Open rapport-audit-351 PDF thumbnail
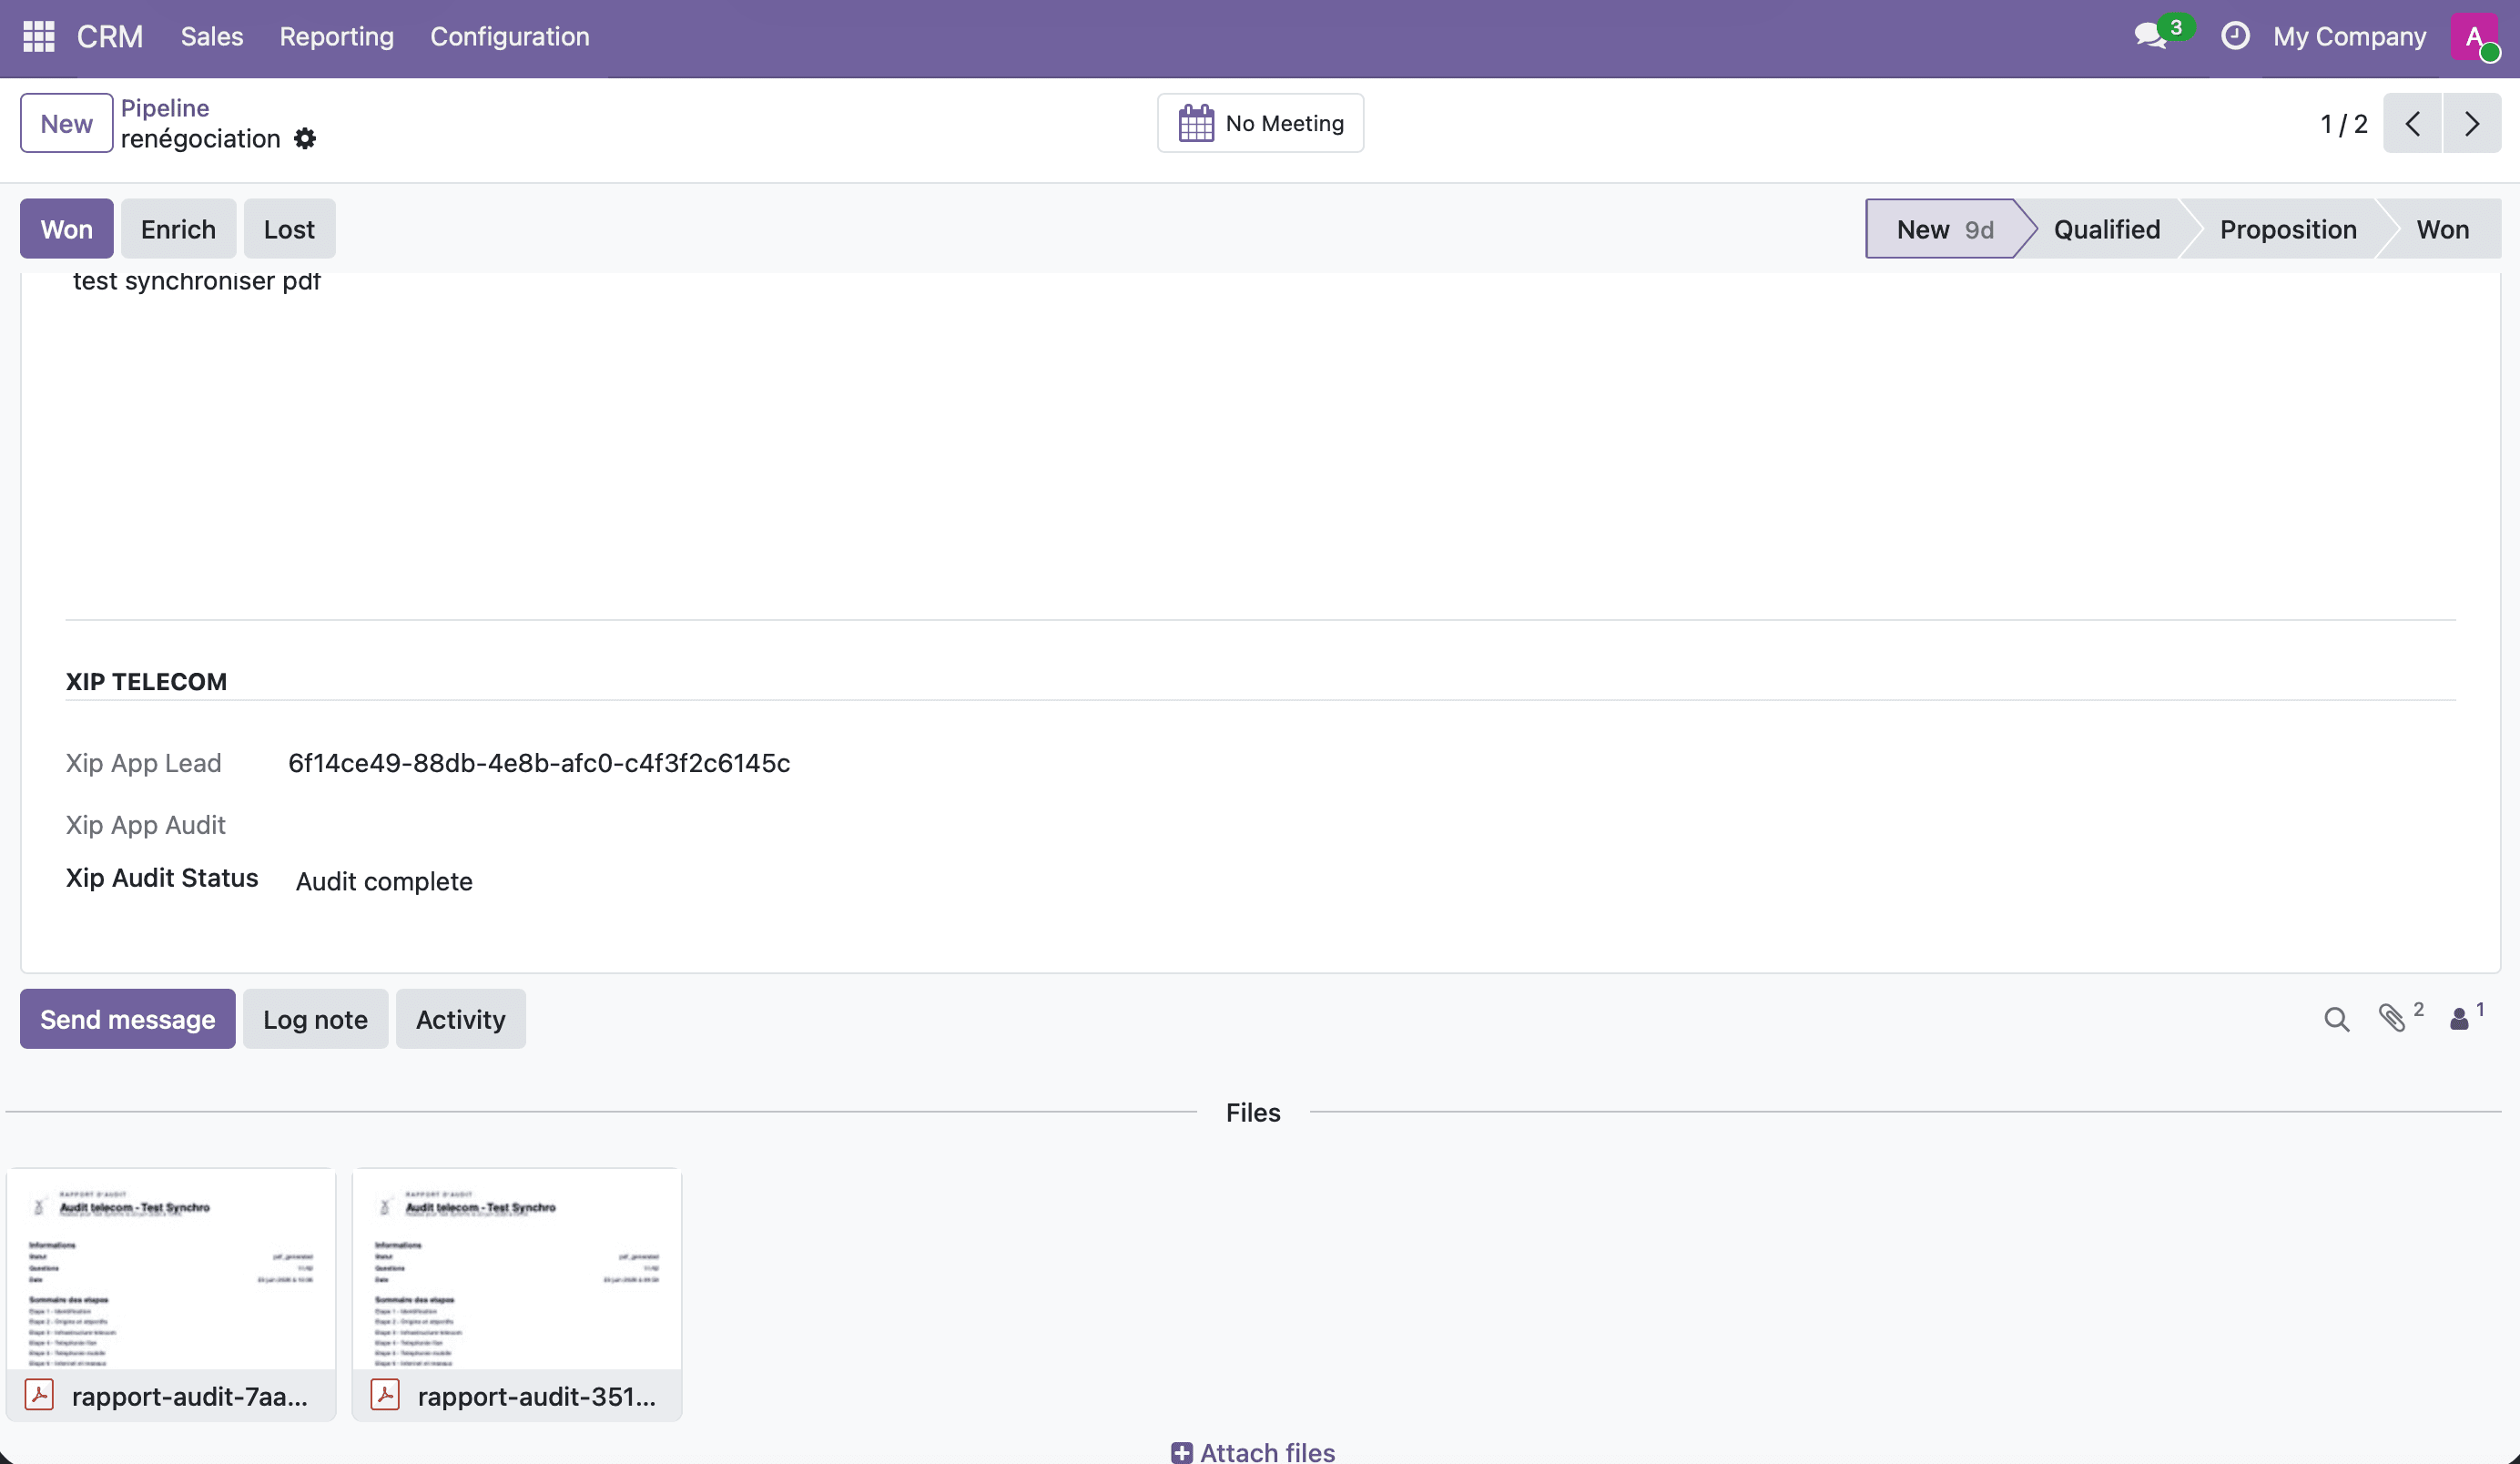The width and height of the screenshot is (2520, 1464). [x=517, y=1270]
